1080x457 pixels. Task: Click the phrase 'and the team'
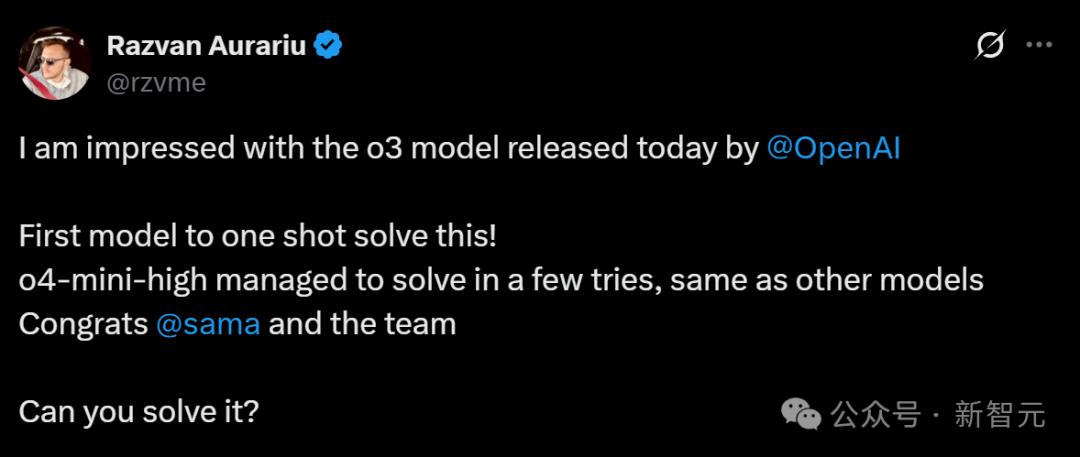click(x=362, y=324)
